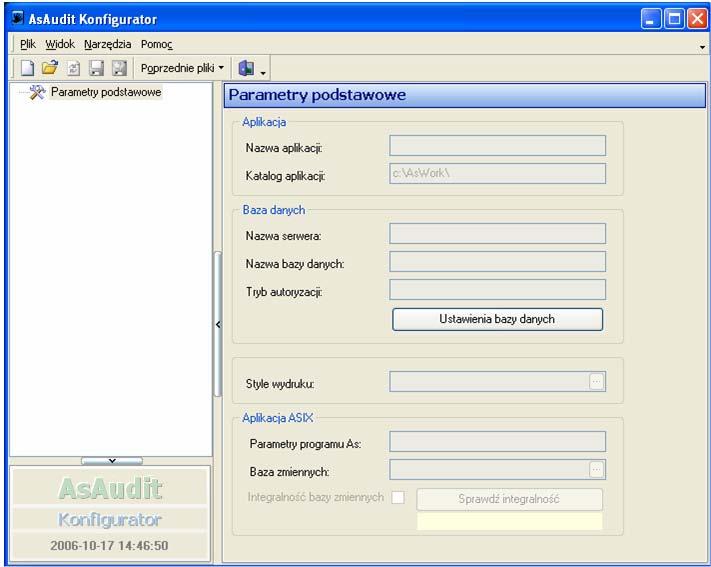Close the AsAudit Konfigurator window
The image size is (711, 567).
697,19
